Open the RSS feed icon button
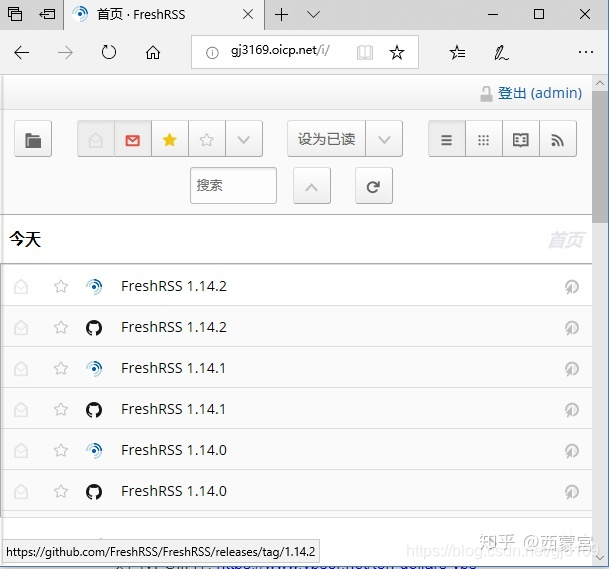Viewport: 609px width, 569px height. 558,139
